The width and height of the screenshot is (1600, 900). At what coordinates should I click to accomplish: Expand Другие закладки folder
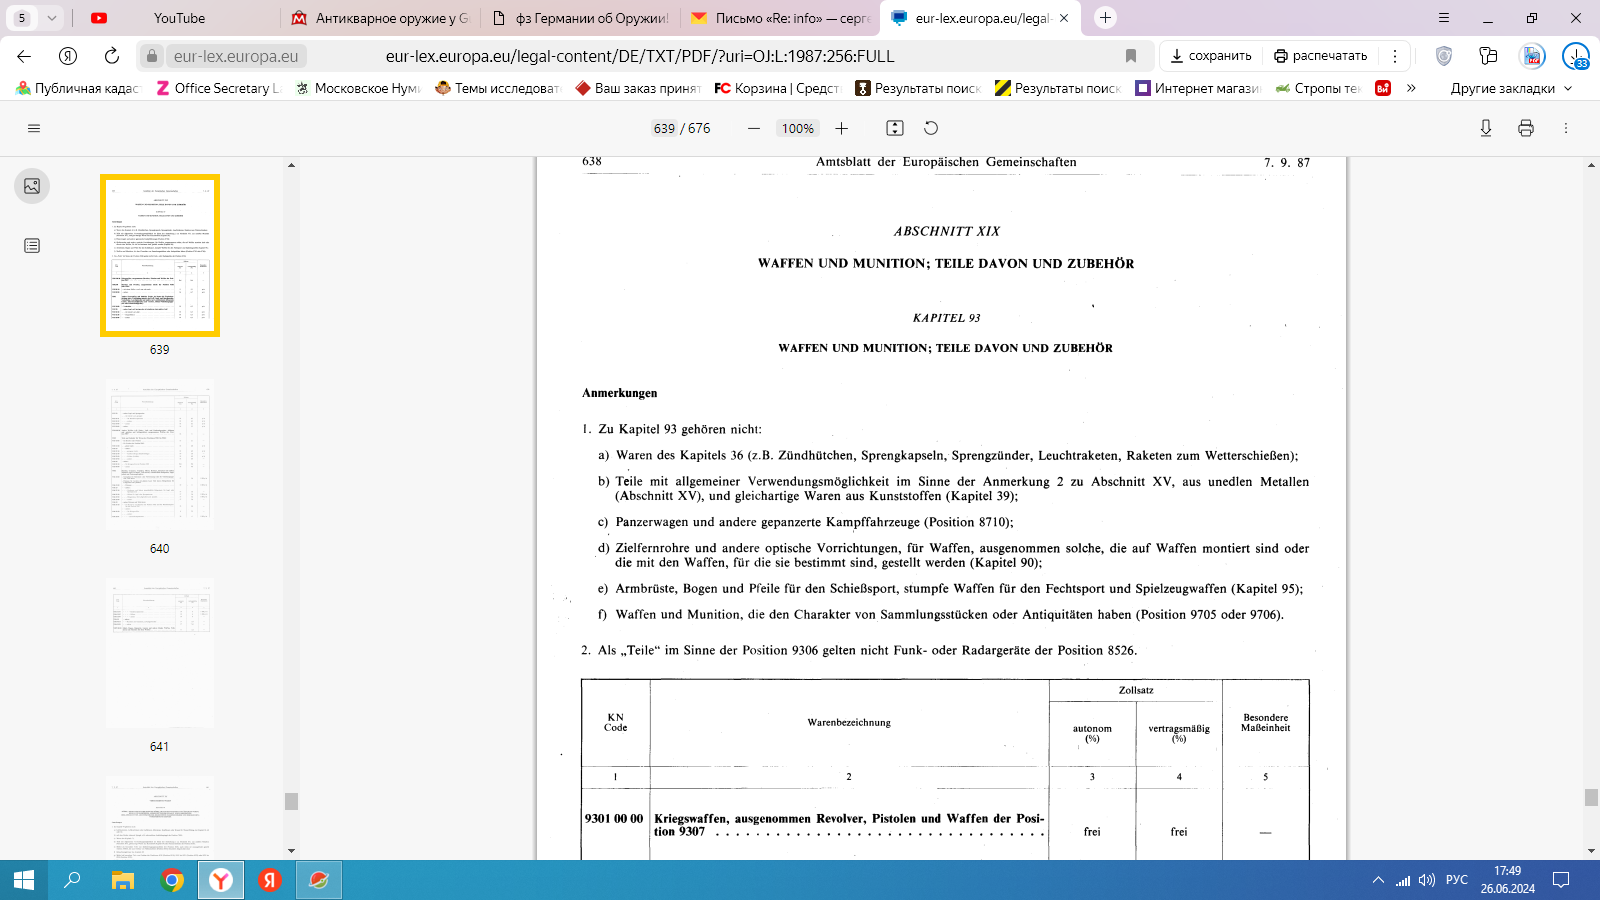(x=1511, y=88)
